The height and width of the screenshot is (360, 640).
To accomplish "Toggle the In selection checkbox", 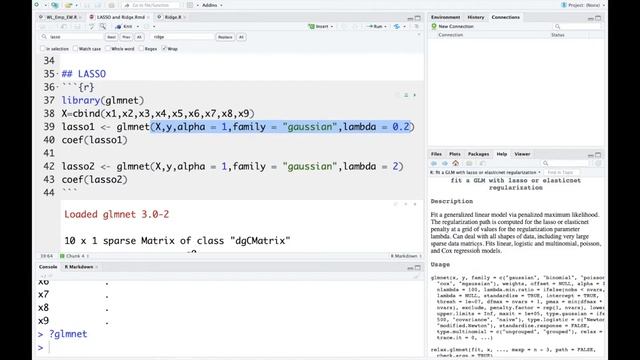I will coord(42,49).
